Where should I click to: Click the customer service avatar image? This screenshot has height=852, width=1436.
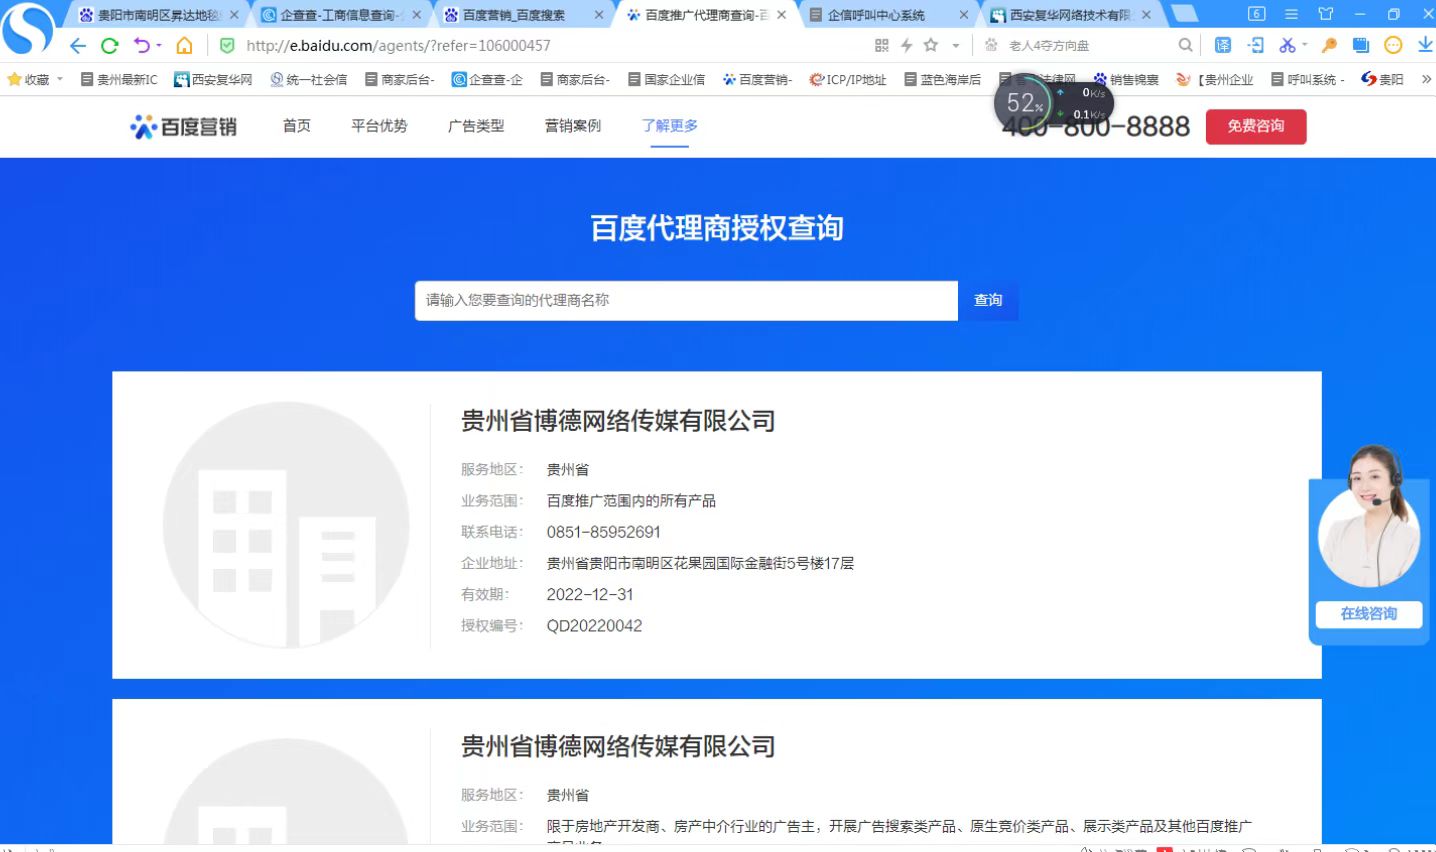pos(1369,518)
